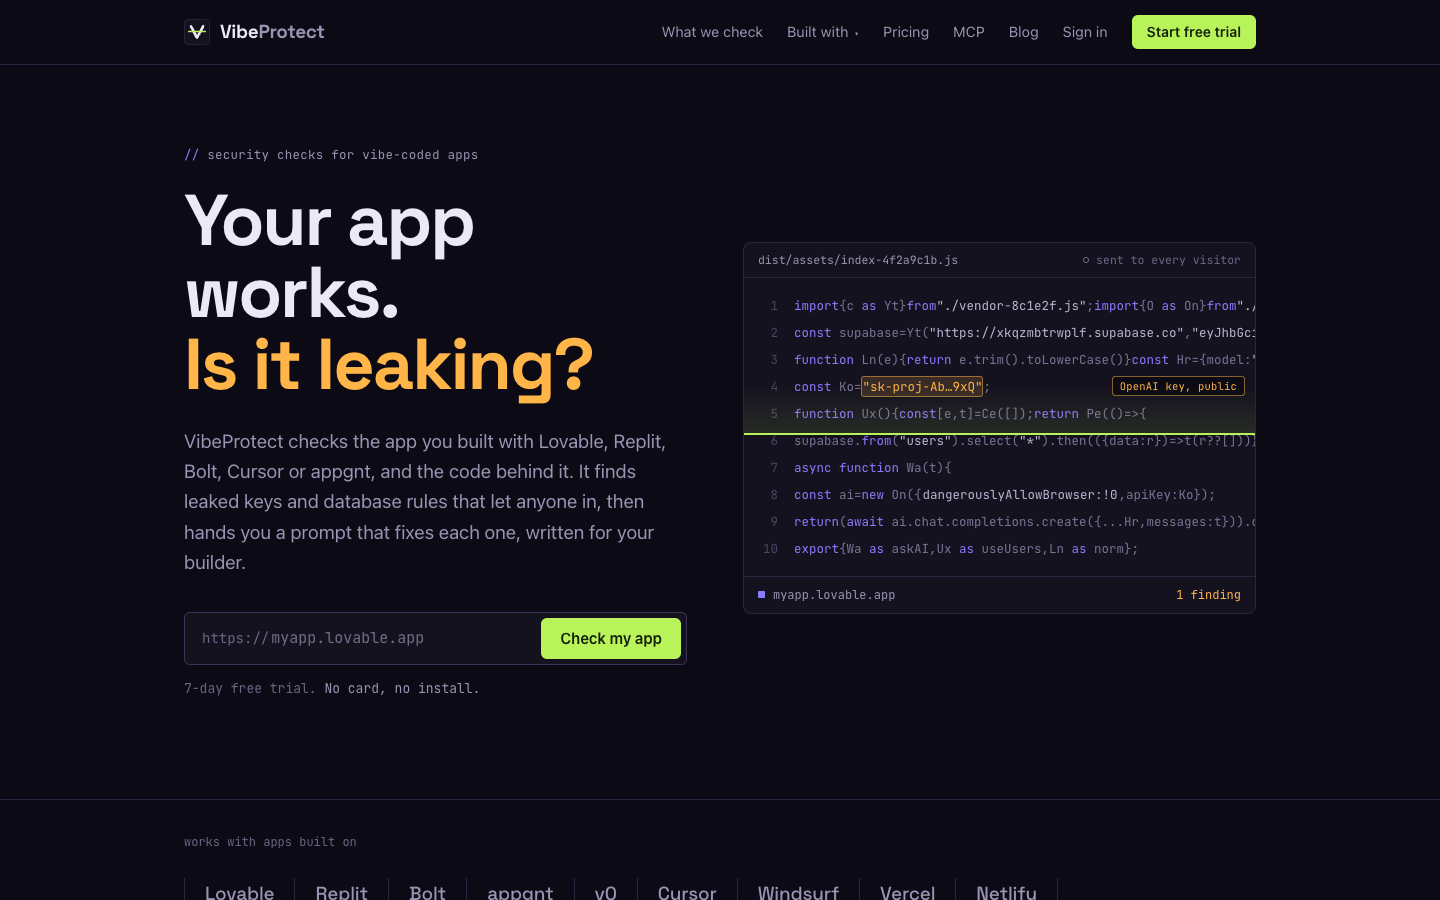The image size is (1440, 900).
Task: Click the Check my app button
Action: pos(611,638)
